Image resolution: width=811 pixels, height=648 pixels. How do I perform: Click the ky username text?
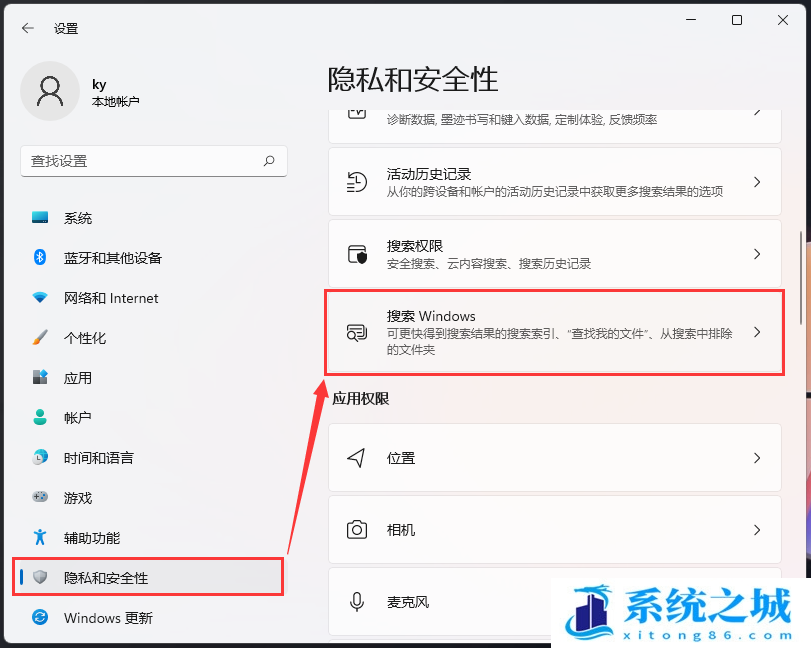[x=99, y=85]
